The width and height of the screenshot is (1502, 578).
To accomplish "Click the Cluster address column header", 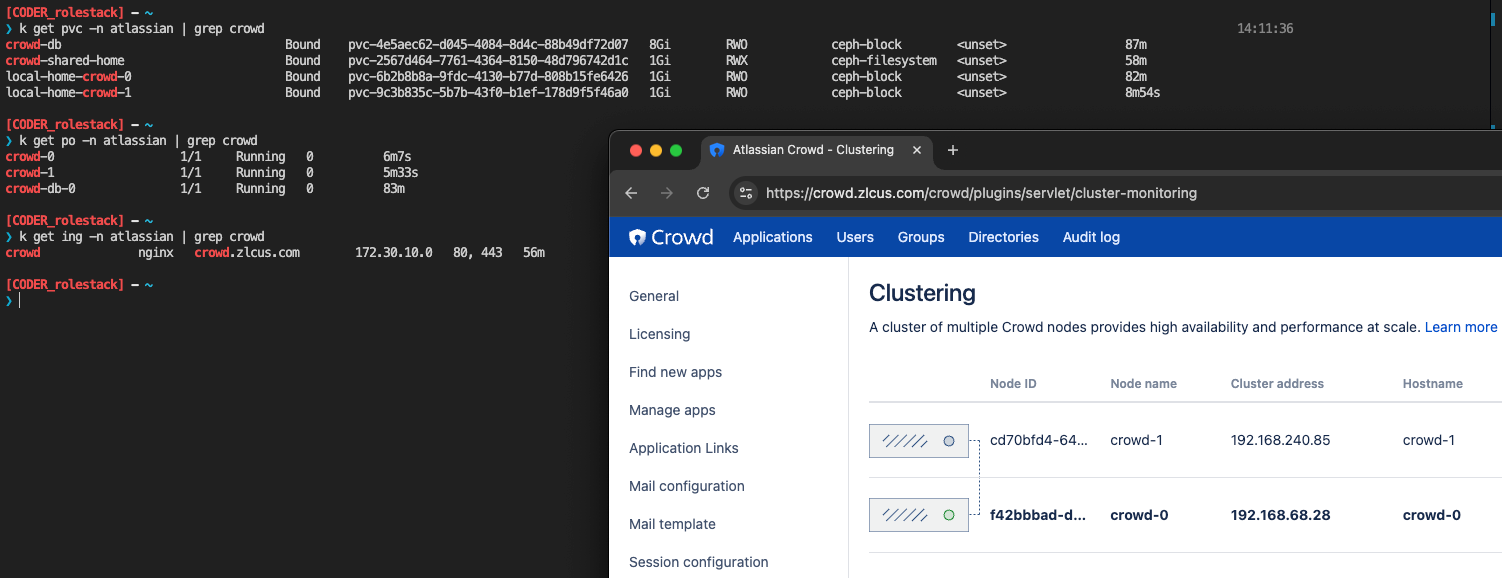I will (1277, 384).
